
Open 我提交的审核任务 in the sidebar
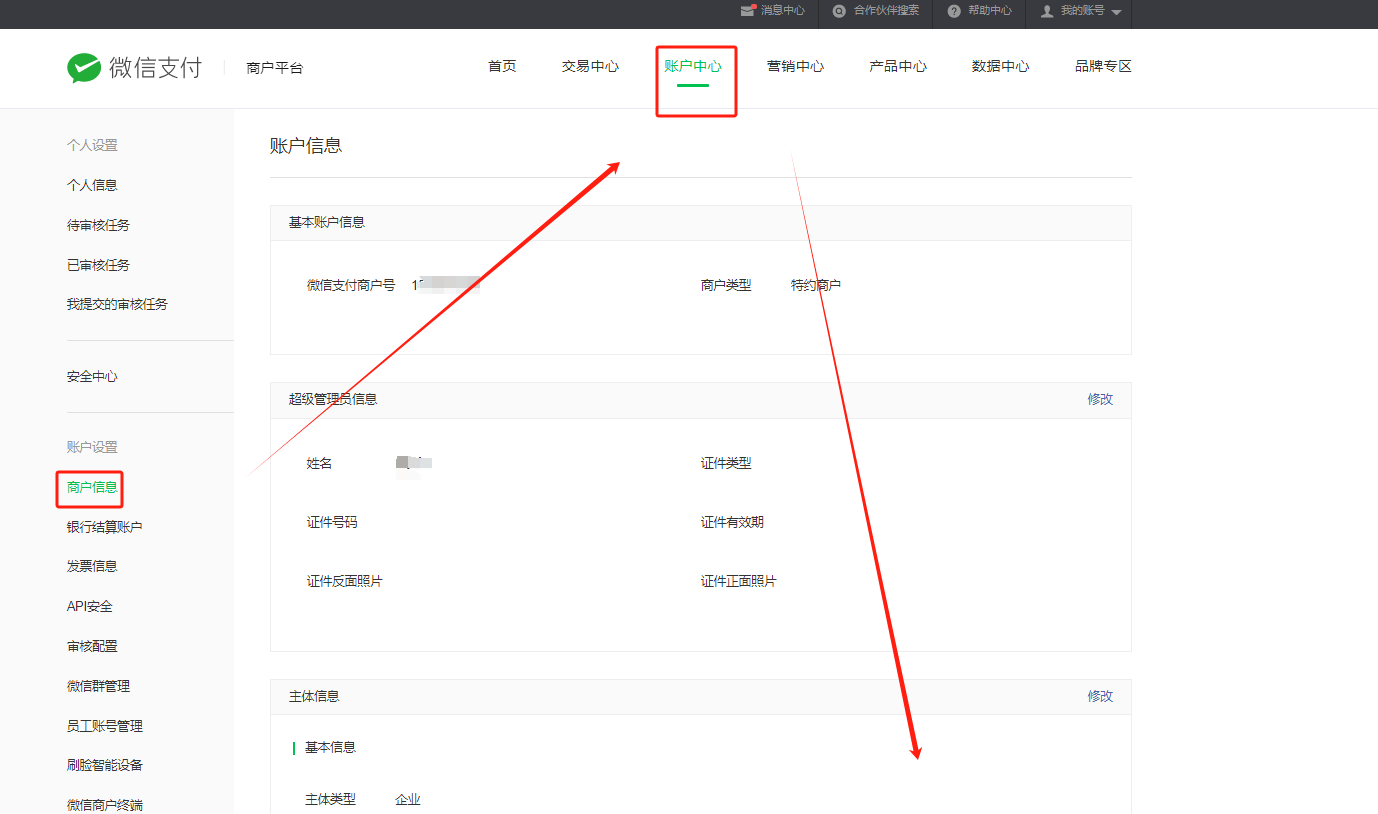pyautogui.click(x=117, y=304)
